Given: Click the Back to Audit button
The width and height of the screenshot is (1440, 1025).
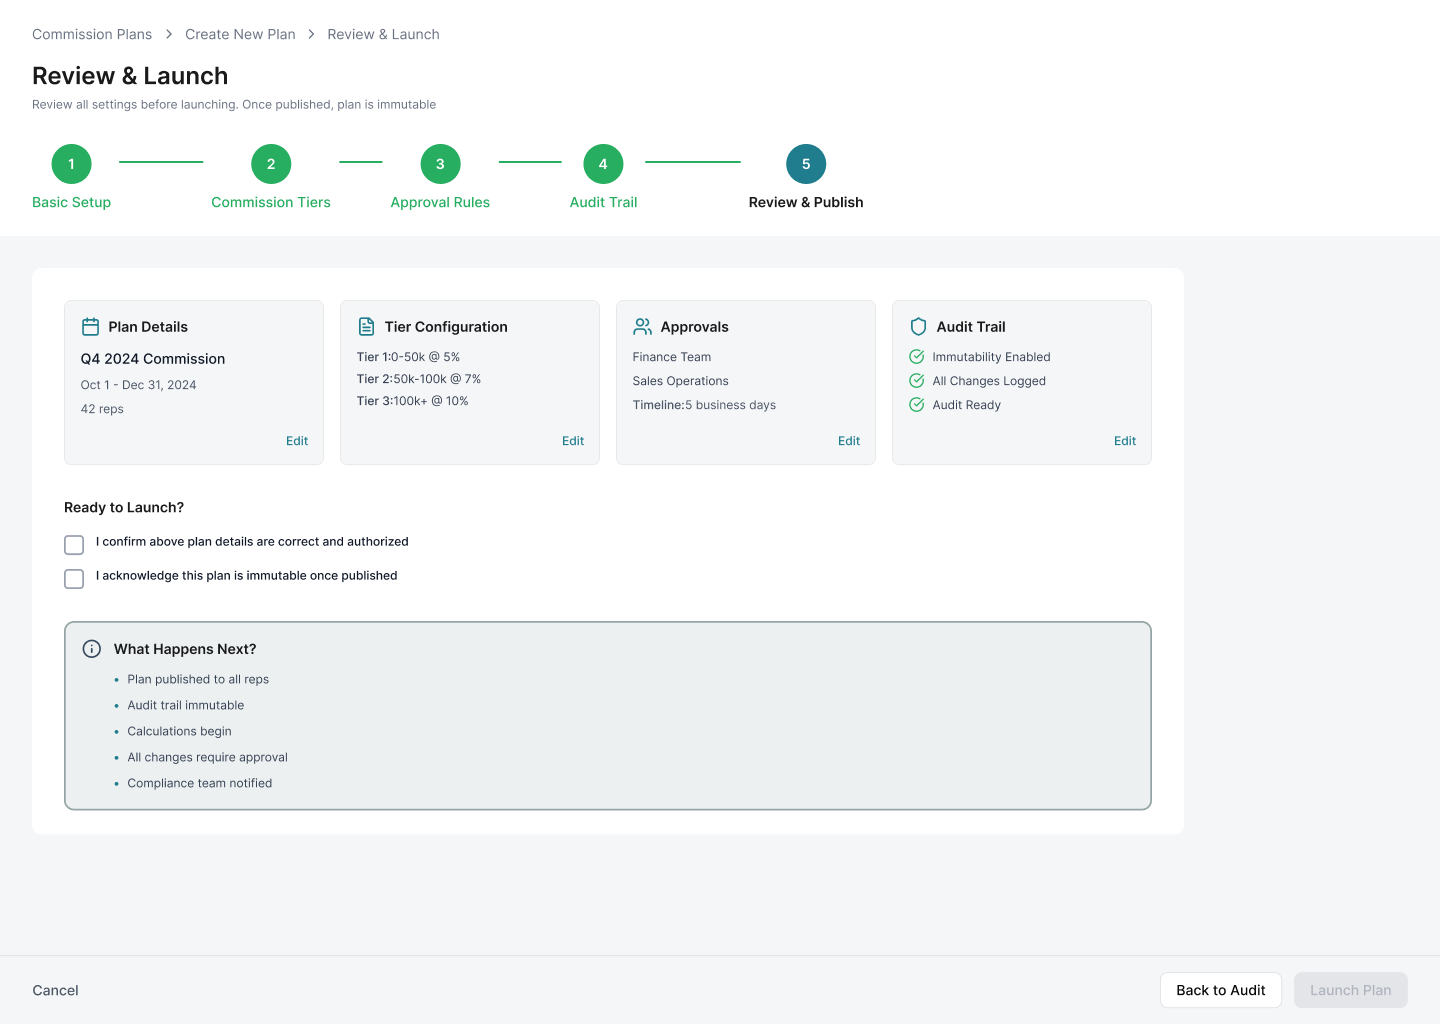Looking at the screenshot, I should pos(1221,990).
